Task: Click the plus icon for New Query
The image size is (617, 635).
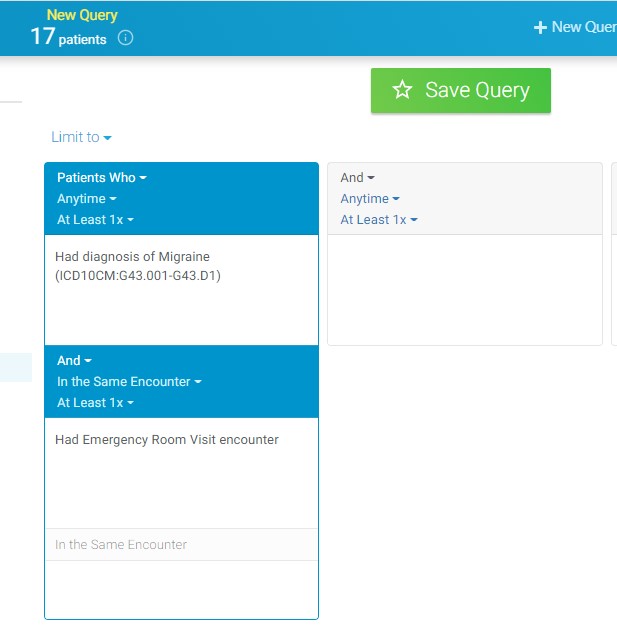Action: 540,27
